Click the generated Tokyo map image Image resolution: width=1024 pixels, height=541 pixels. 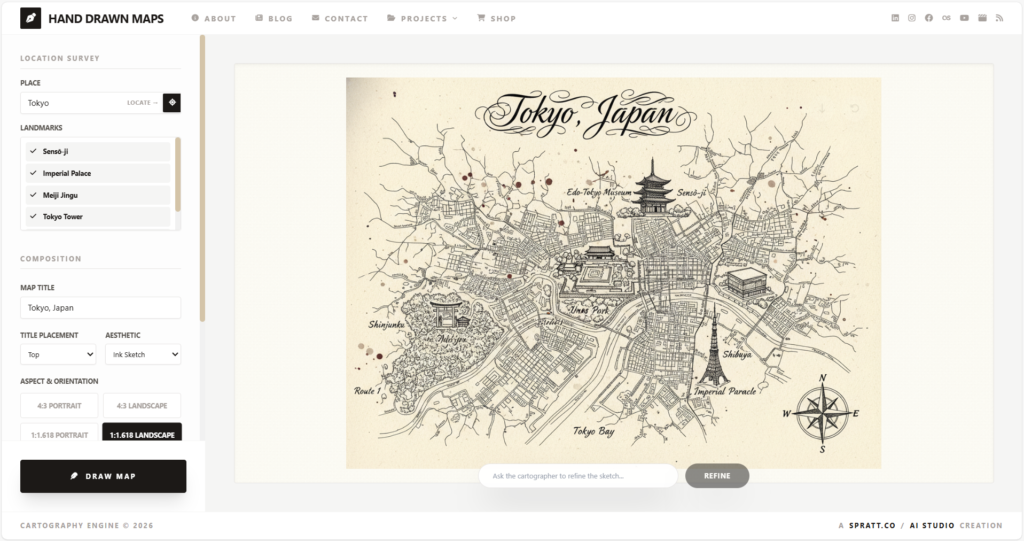tap(613, 273)
